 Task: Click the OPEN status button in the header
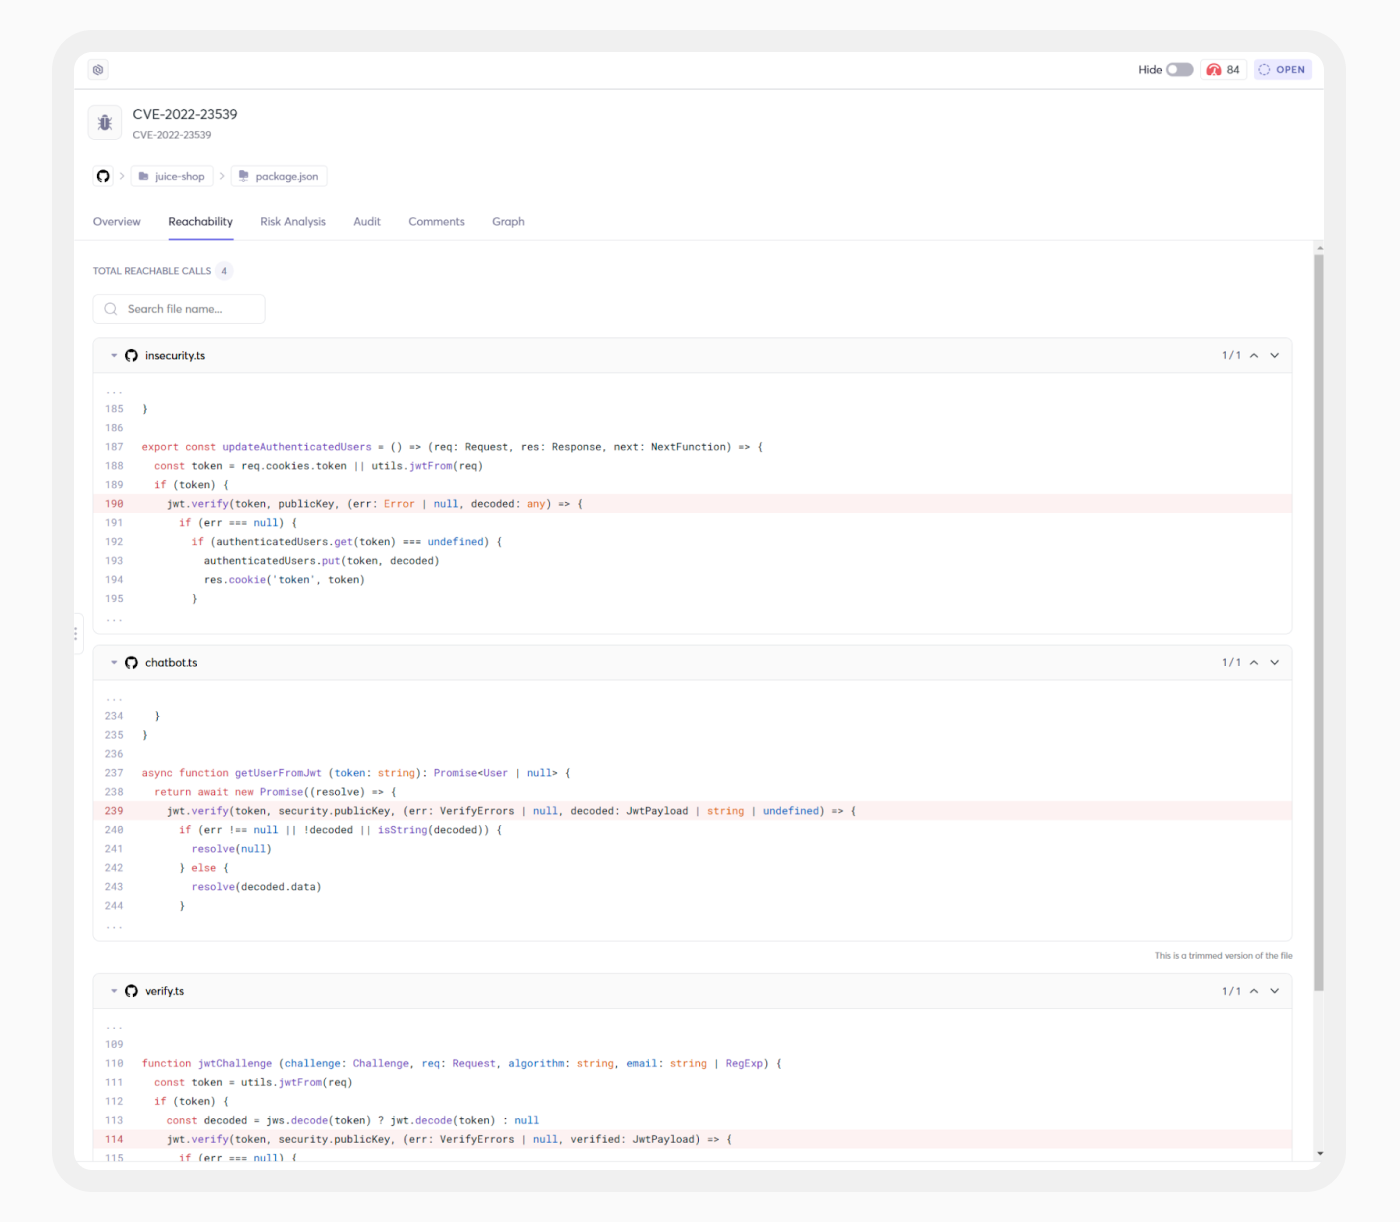point(1281,69)
